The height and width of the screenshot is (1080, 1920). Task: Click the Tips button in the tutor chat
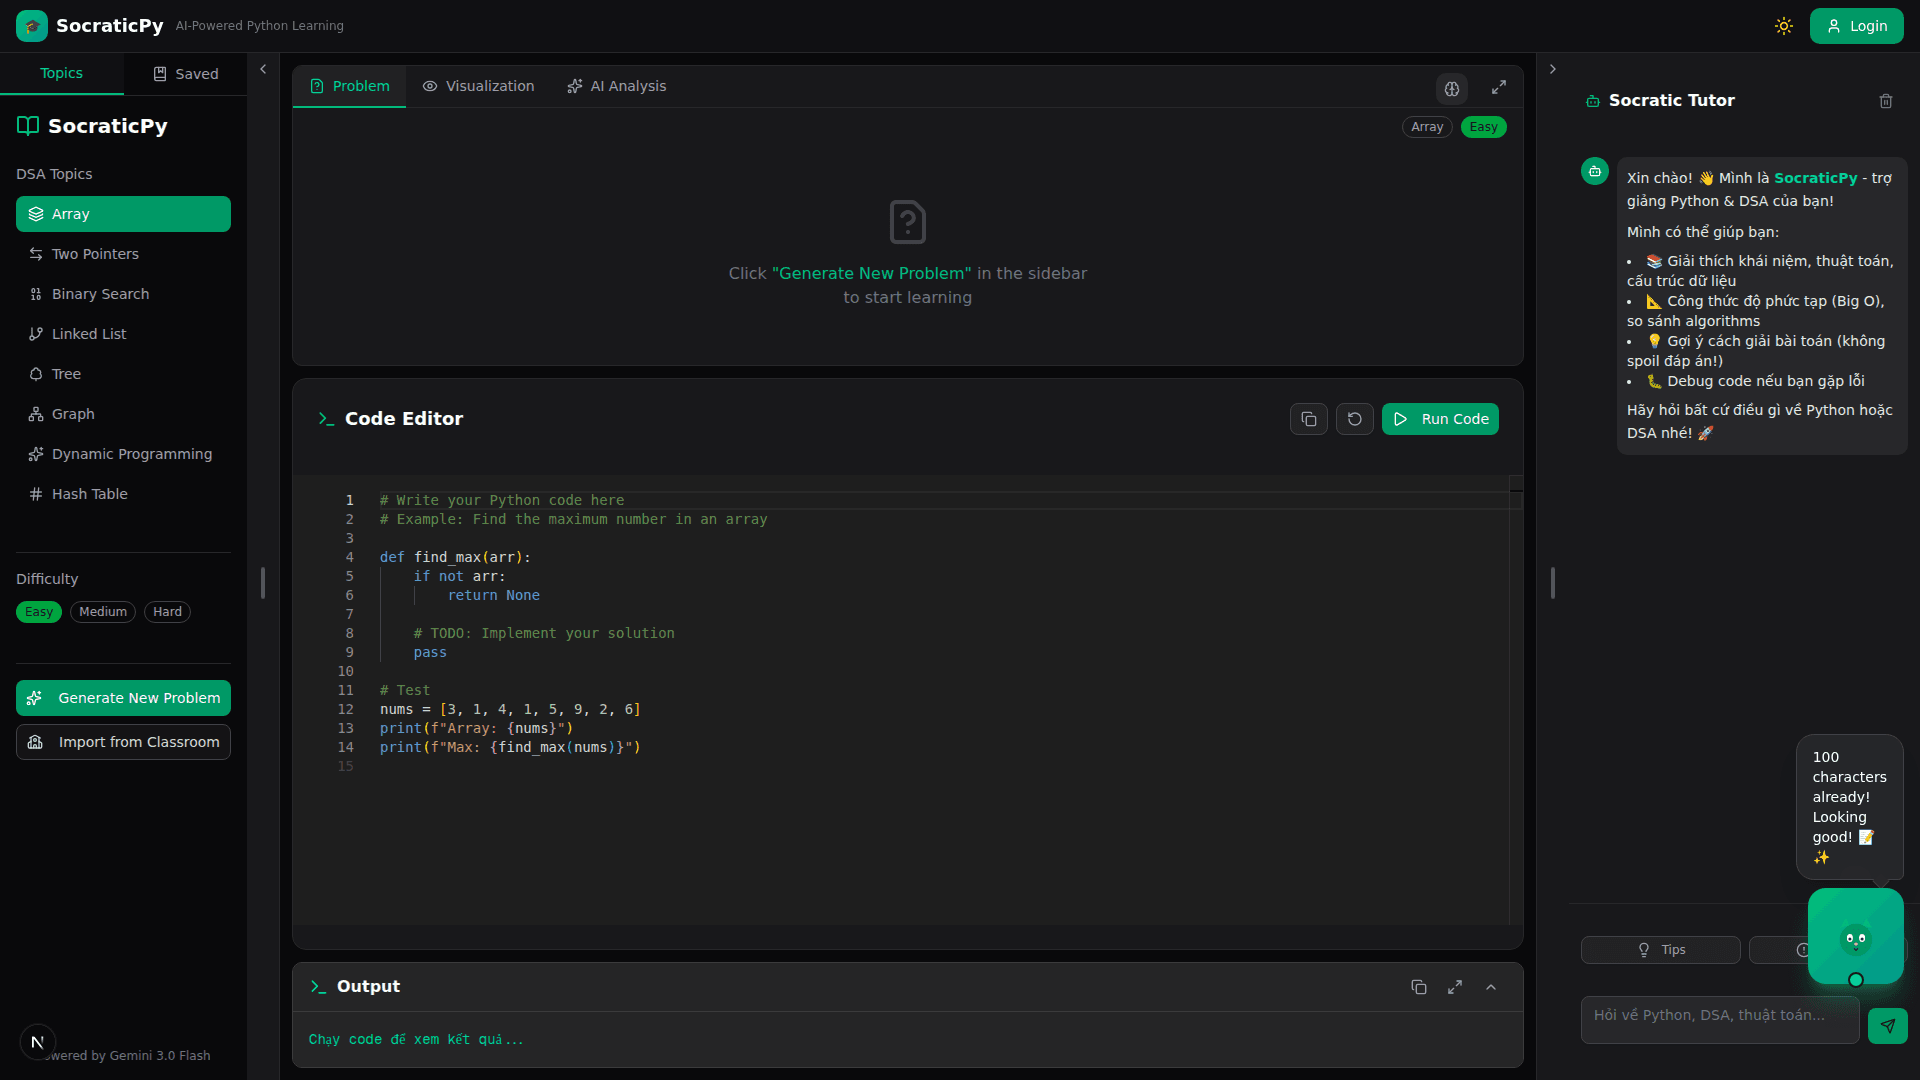tap(1660, 949)
